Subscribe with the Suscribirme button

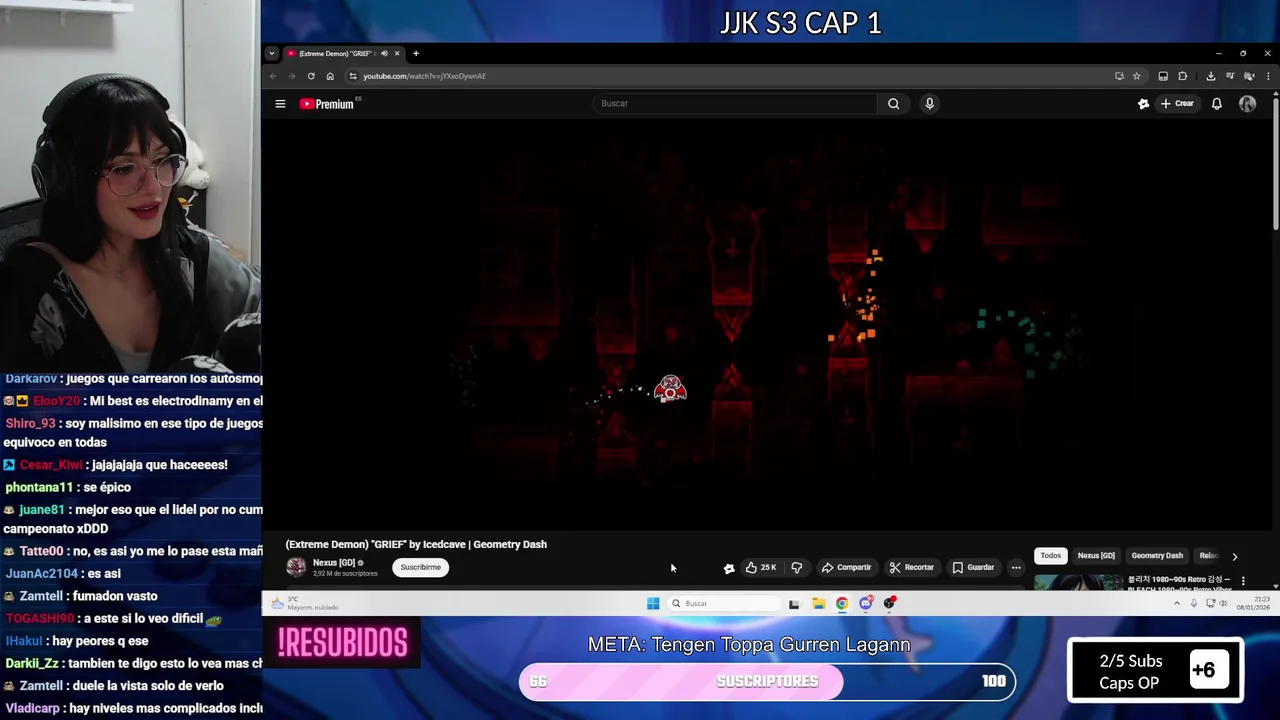(420, 567)
